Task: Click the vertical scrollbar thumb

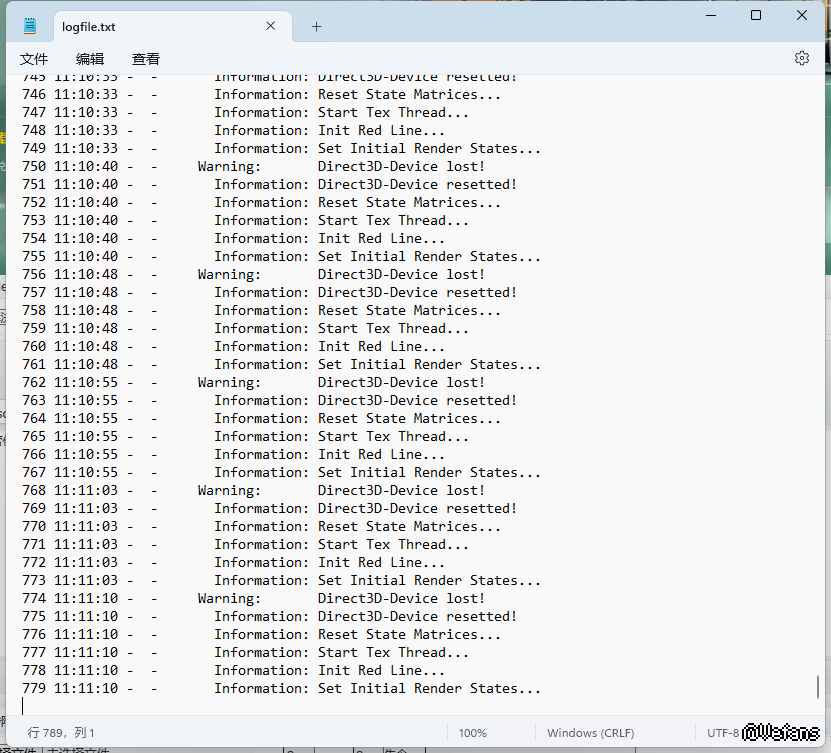Action: point(817,687)
